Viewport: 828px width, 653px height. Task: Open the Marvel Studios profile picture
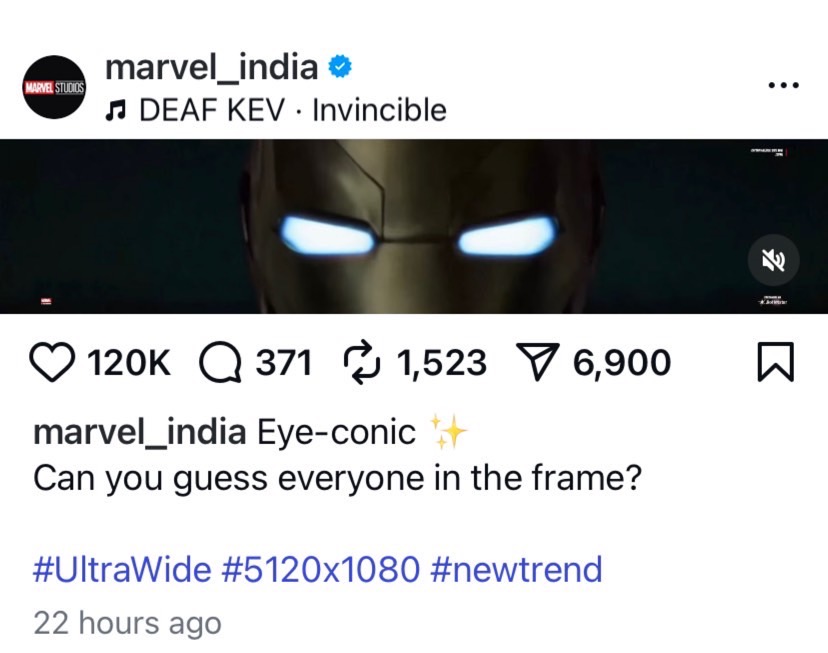[55, 88]
